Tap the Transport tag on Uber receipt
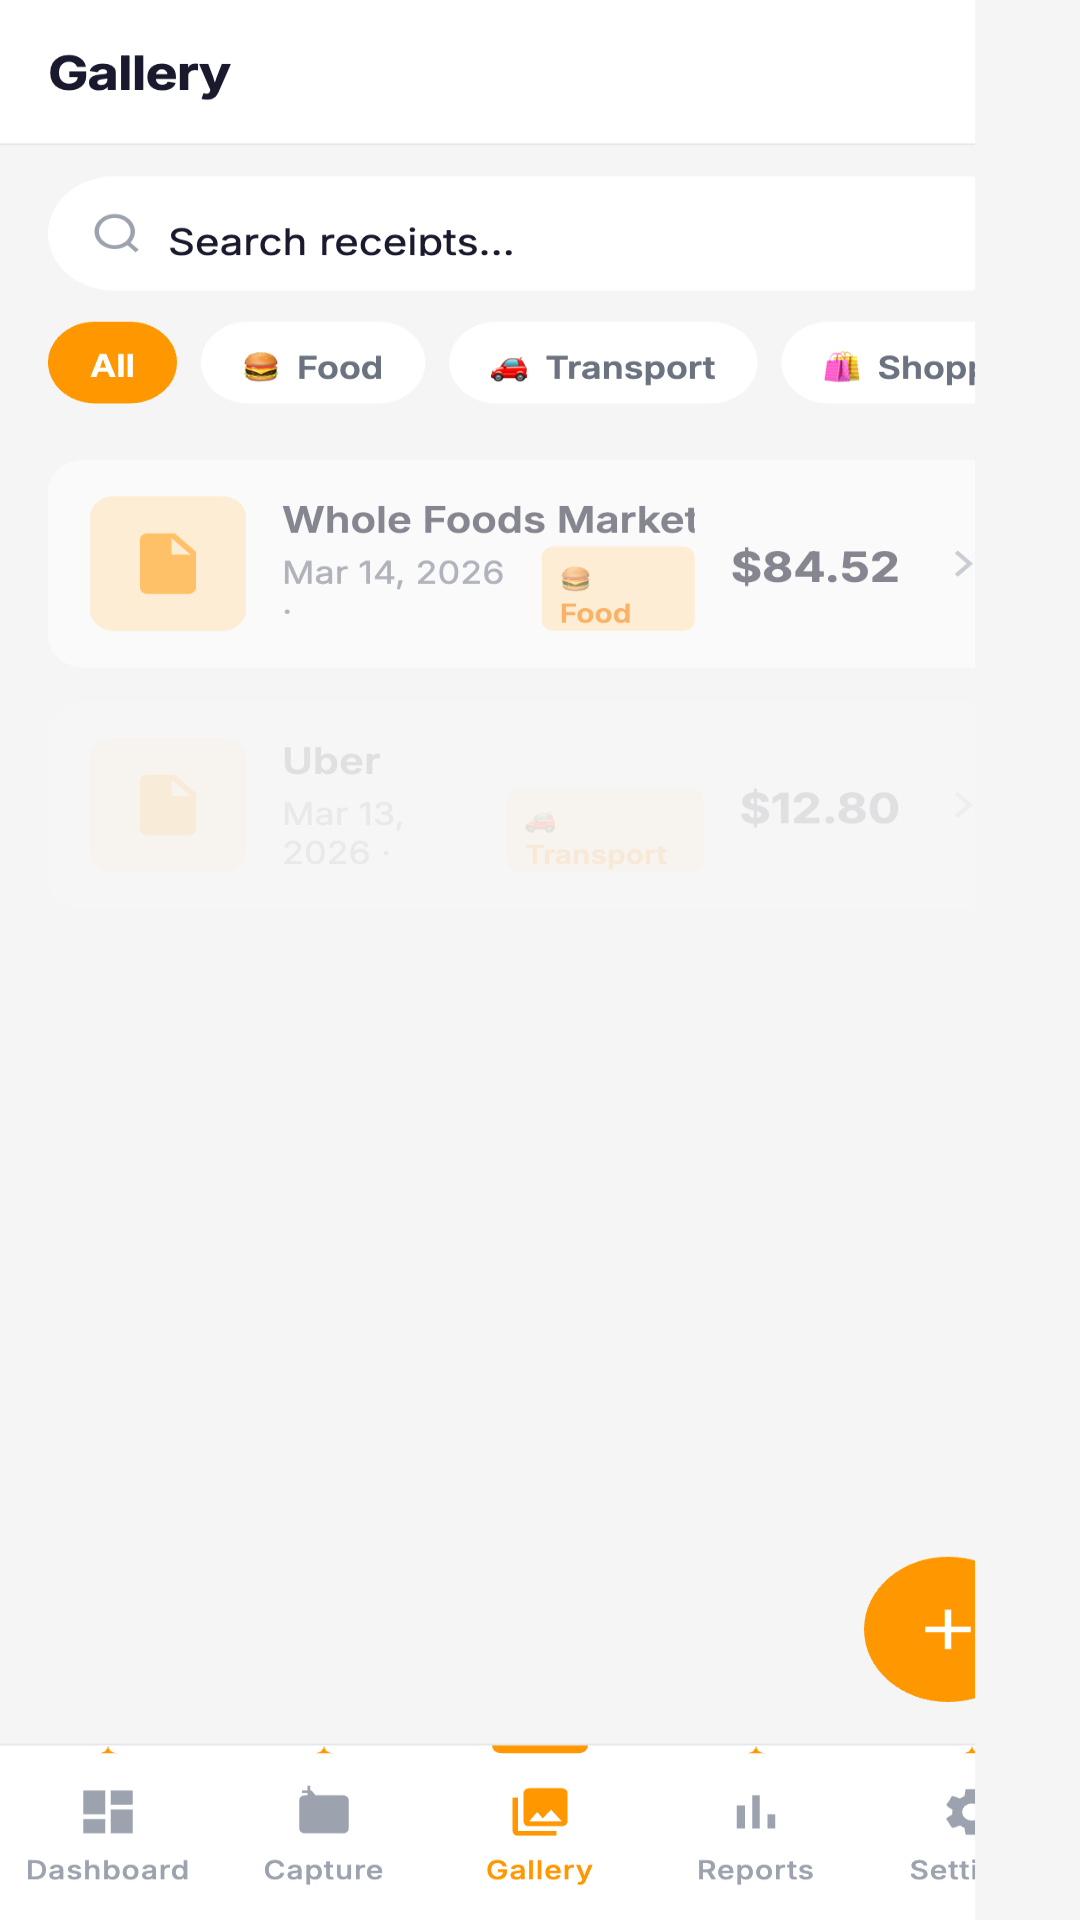This screenshot has width=1080, height=1920. pos(605,831)
